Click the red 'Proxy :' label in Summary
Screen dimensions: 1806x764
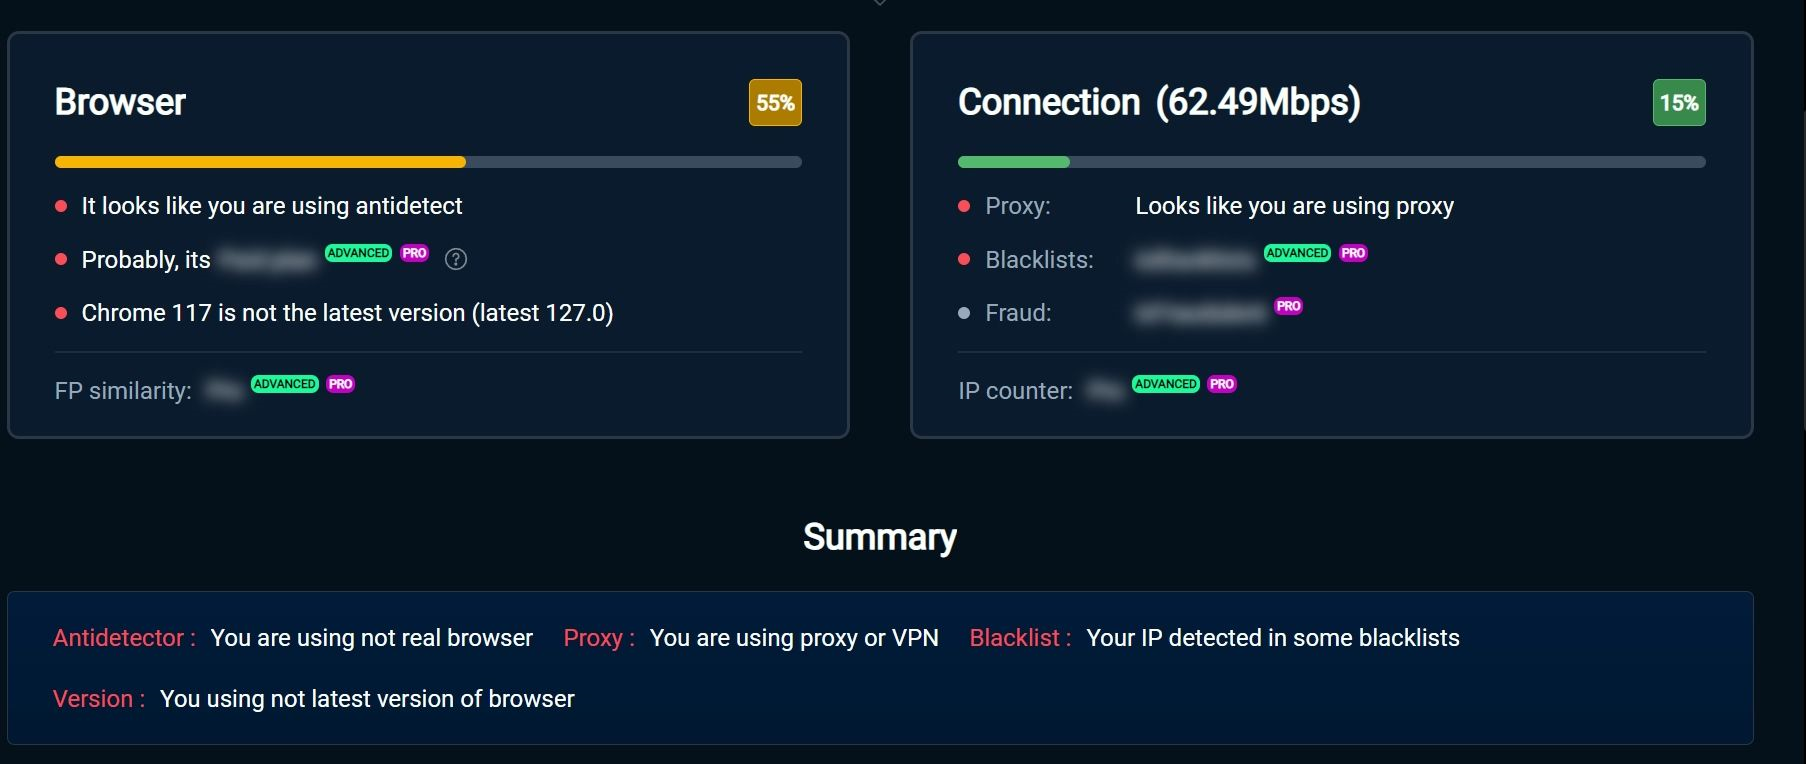coord(599,638)
